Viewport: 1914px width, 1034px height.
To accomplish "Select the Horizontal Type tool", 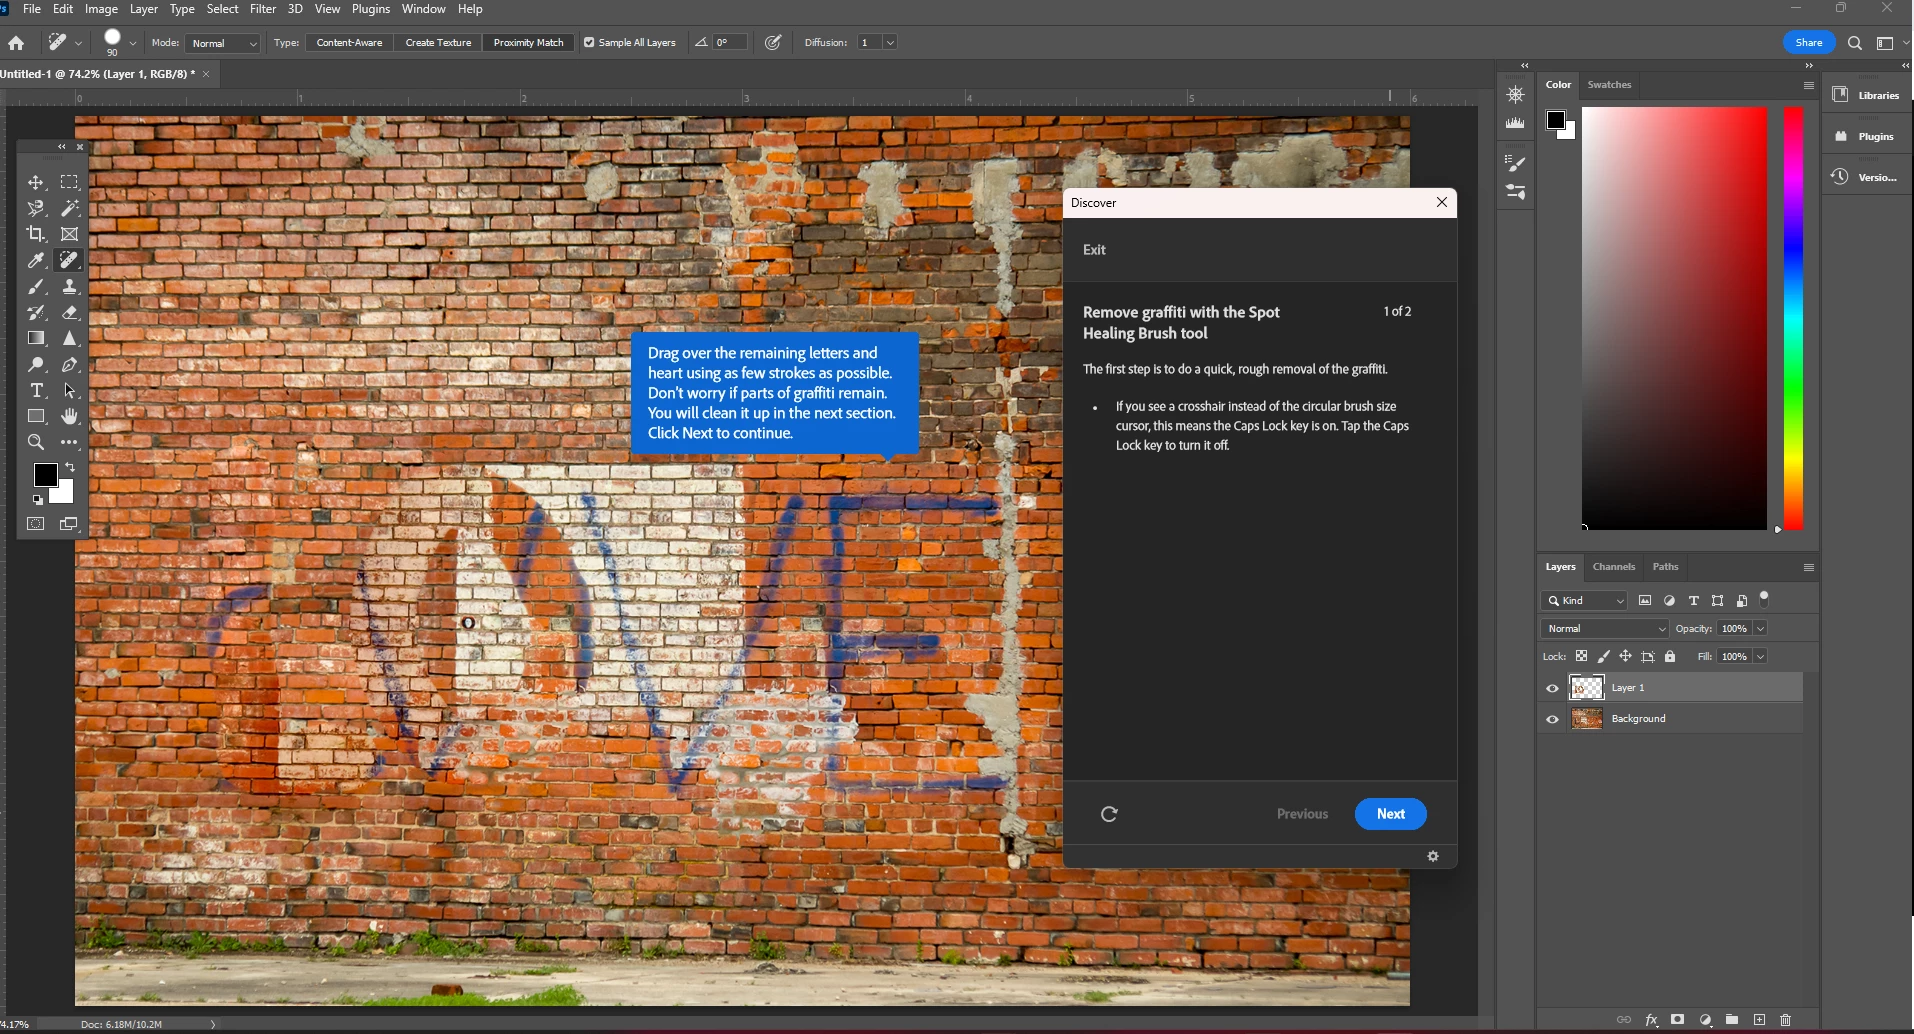I will (36, 390).
